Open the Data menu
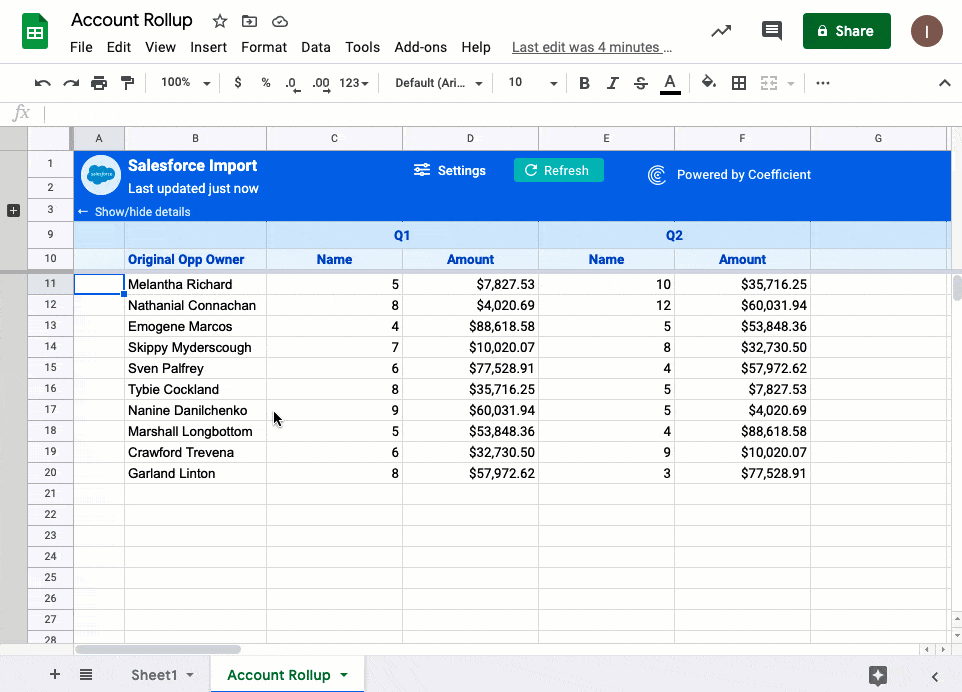The image size is (962, 692). (315, 47)
